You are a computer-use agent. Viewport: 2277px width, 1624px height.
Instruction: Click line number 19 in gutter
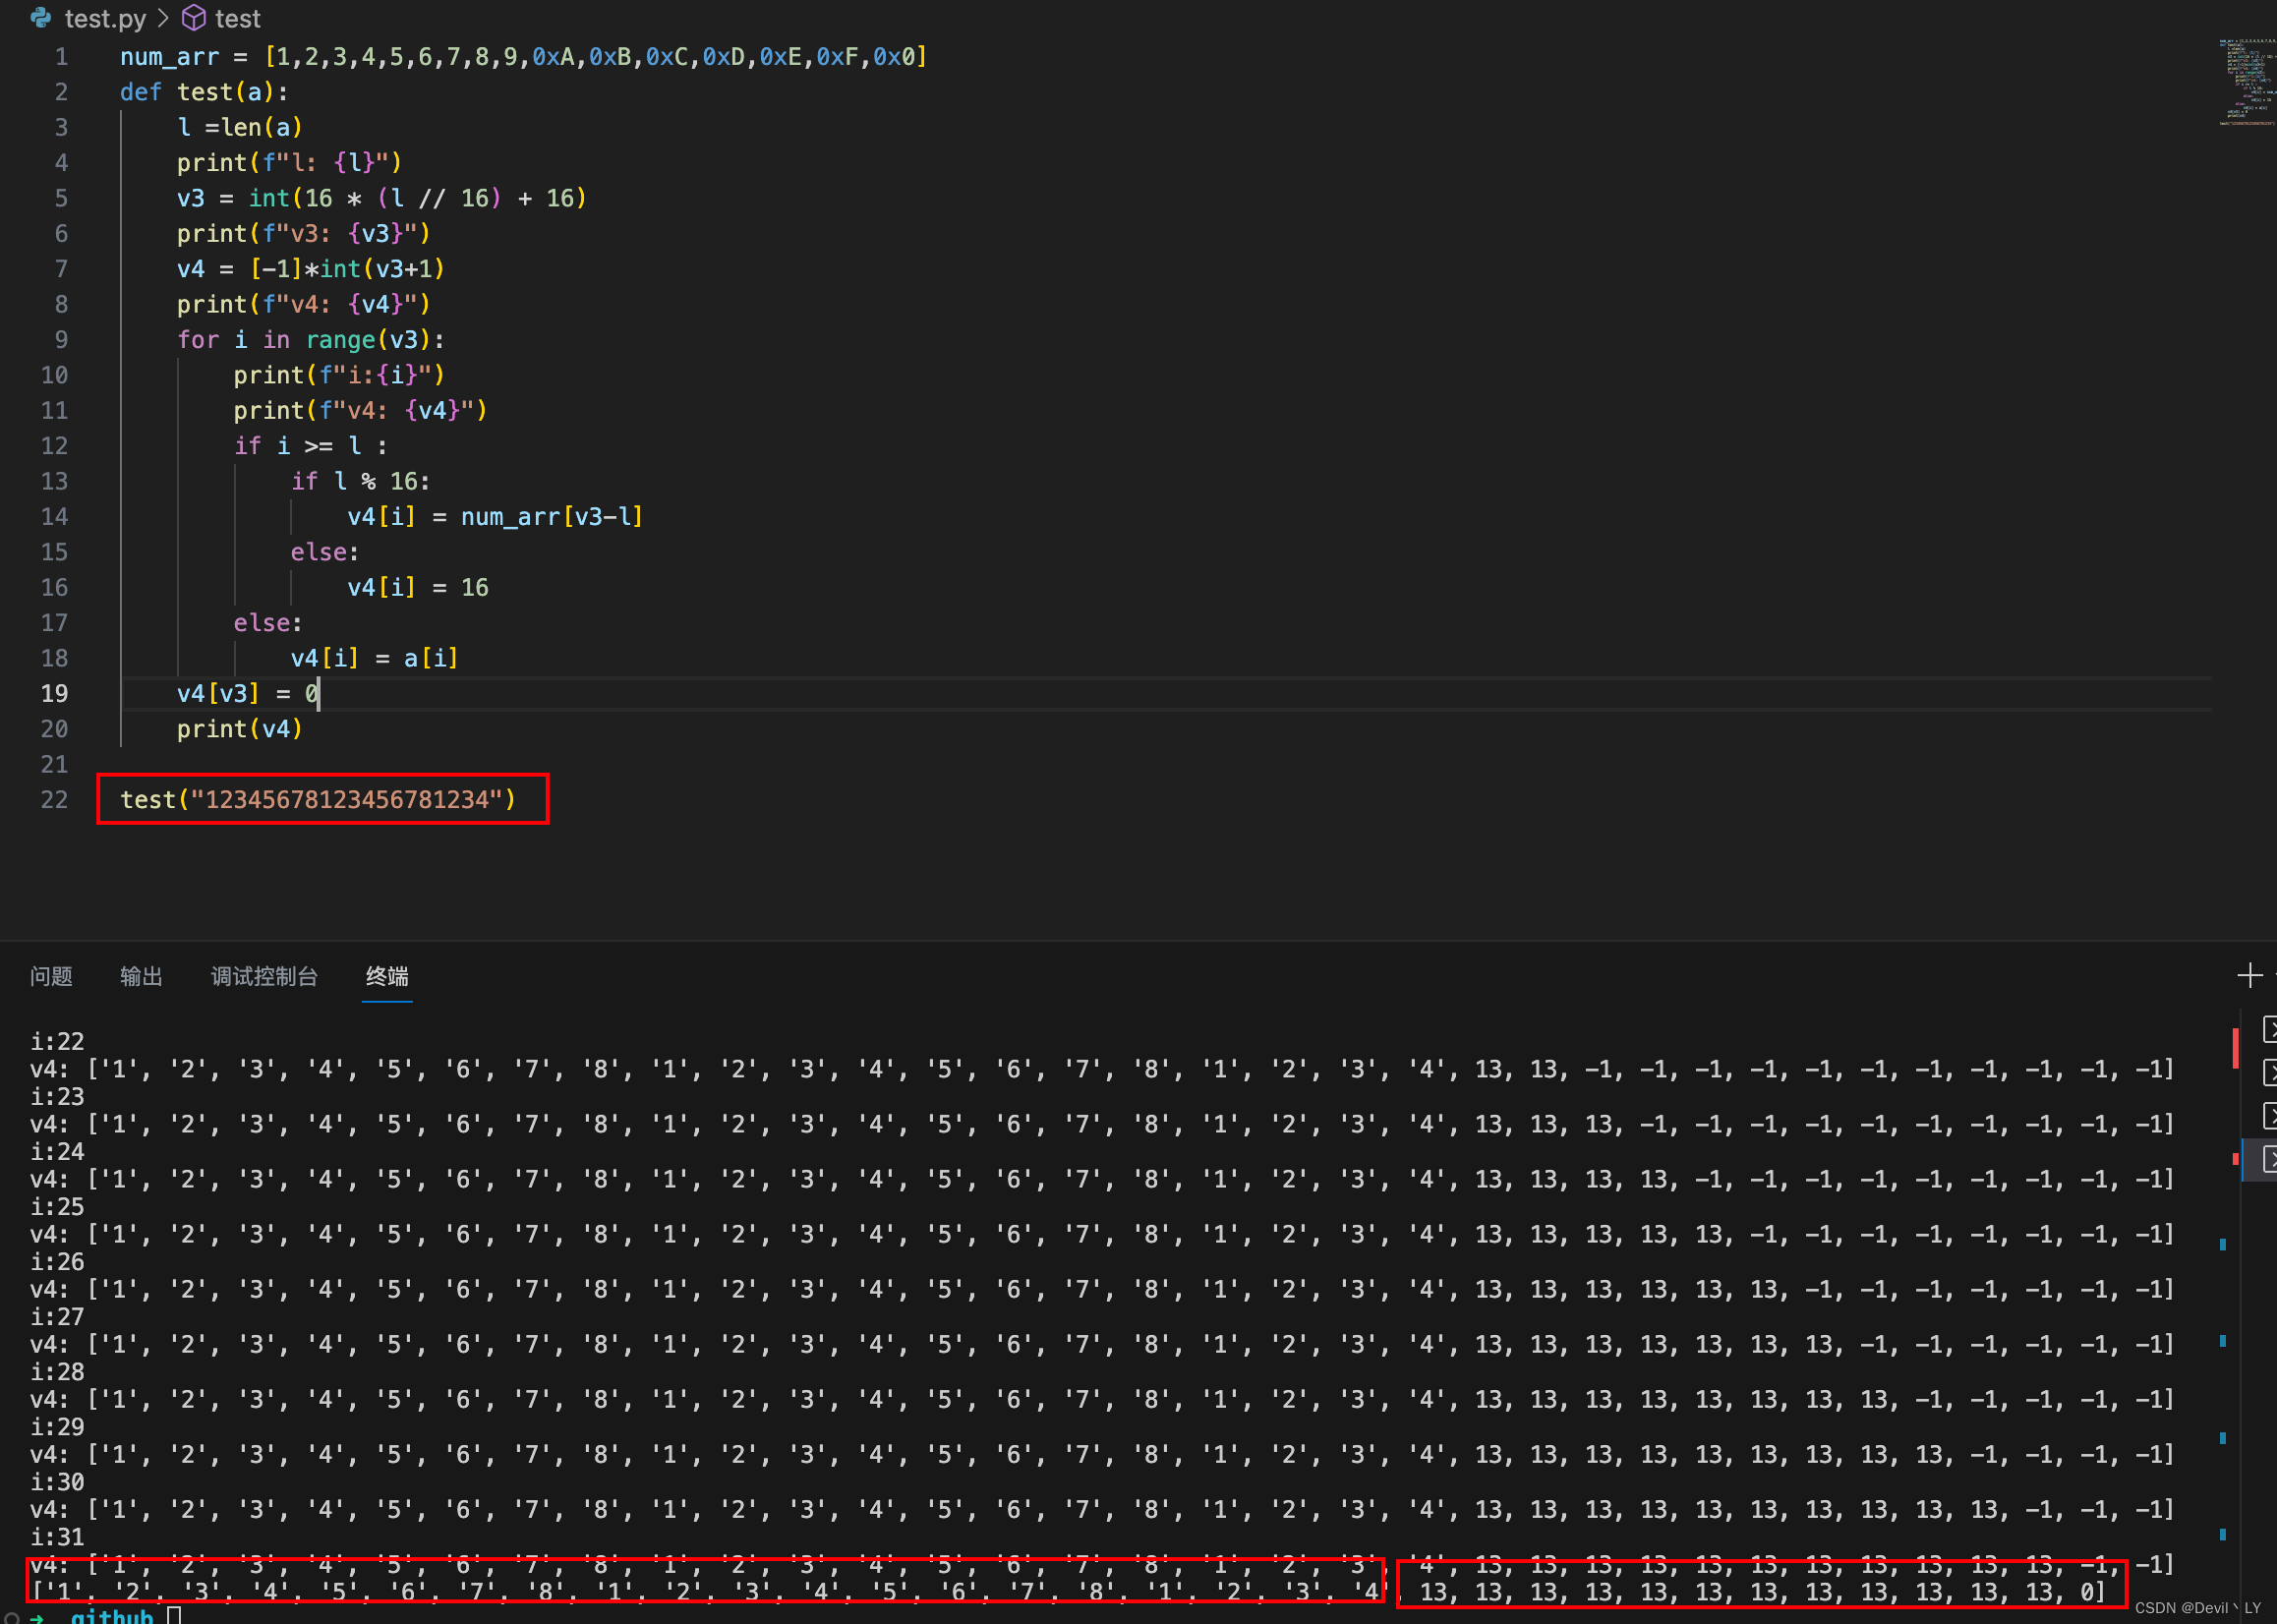[54, 694]
